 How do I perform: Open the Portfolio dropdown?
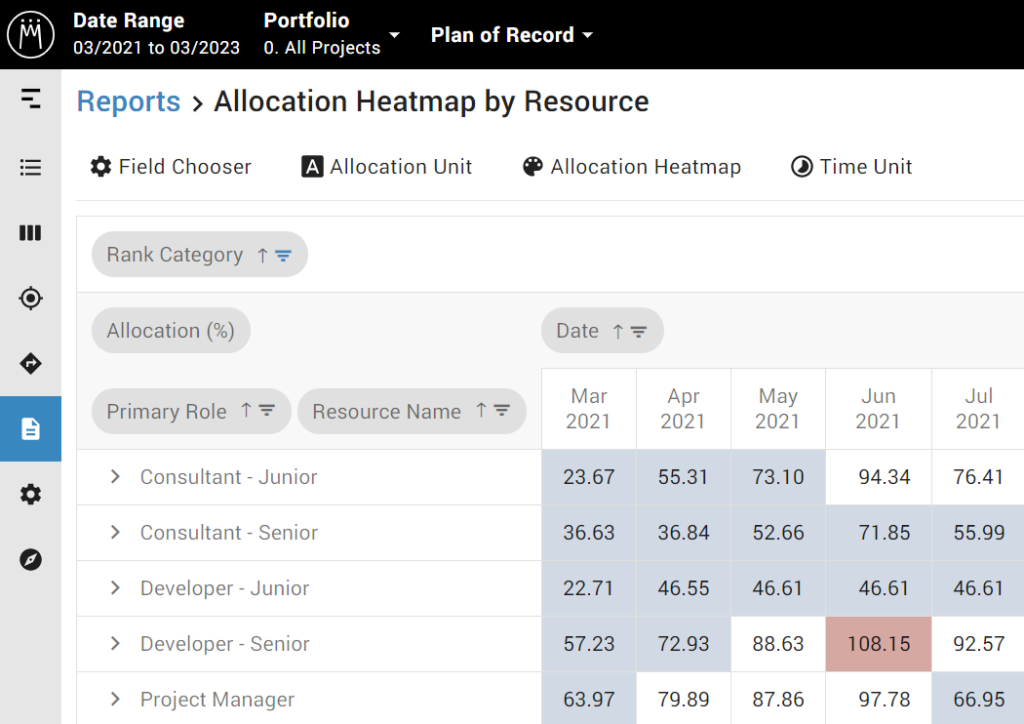[x=331, y=34]
